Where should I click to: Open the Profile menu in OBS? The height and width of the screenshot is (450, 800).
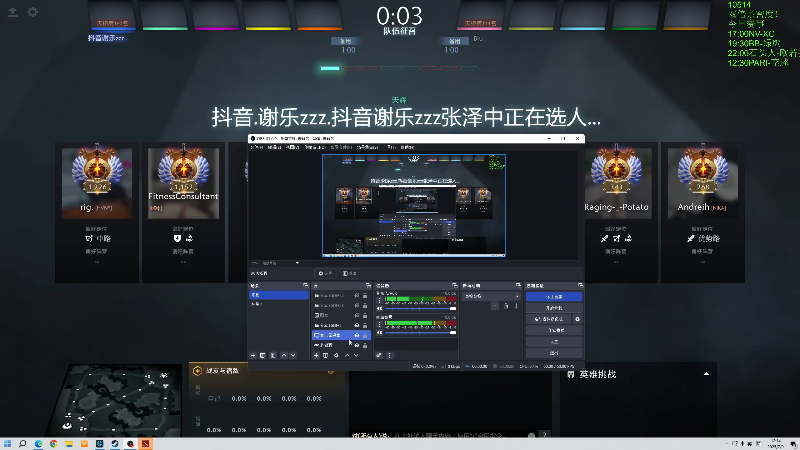point(340,147)
